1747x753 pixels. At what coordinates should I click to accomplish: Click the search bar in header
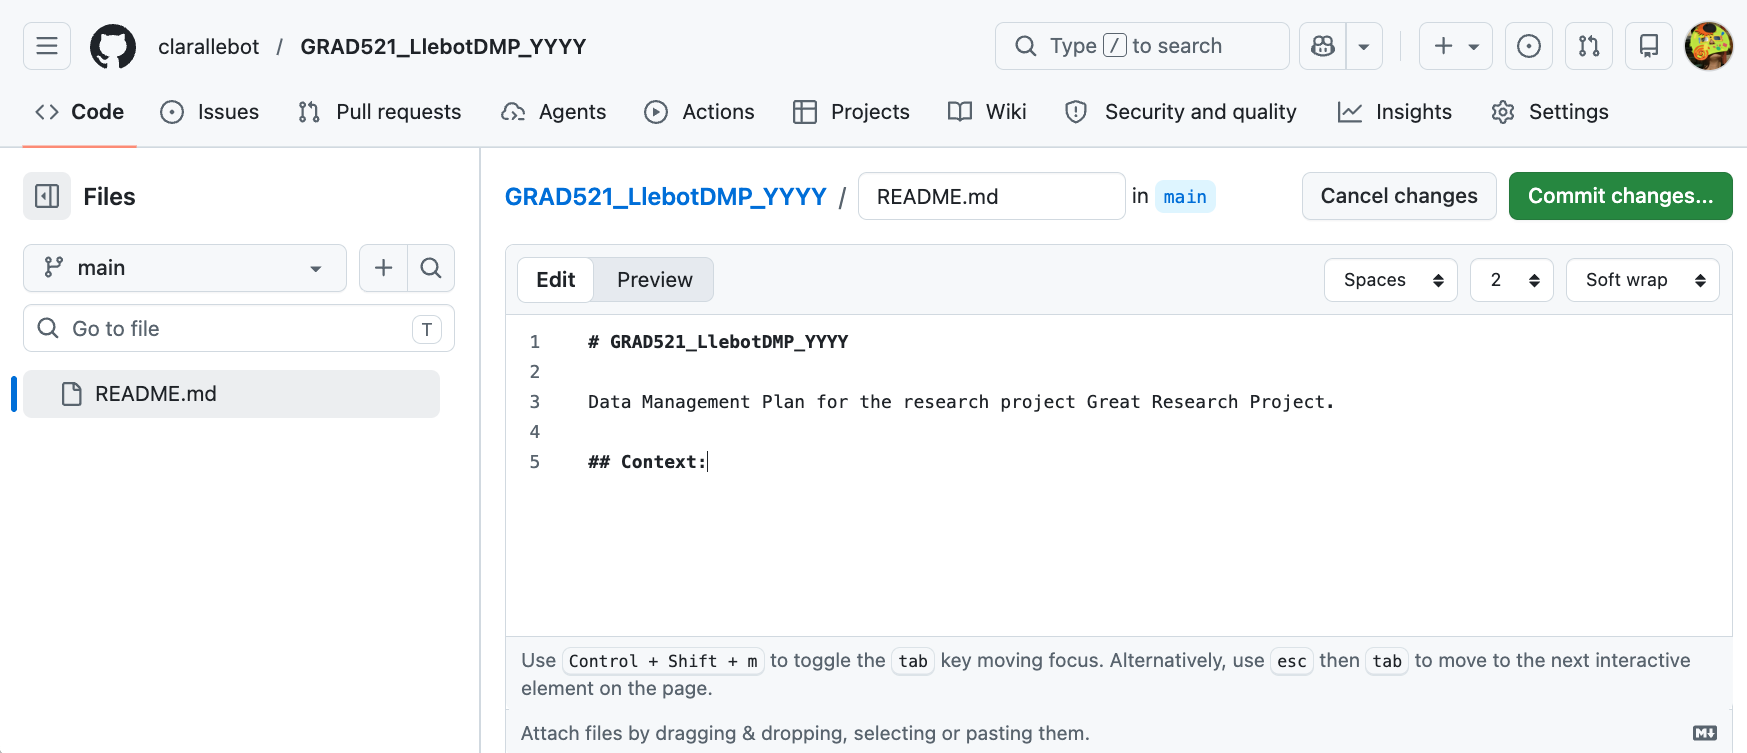pos(1142,46)
